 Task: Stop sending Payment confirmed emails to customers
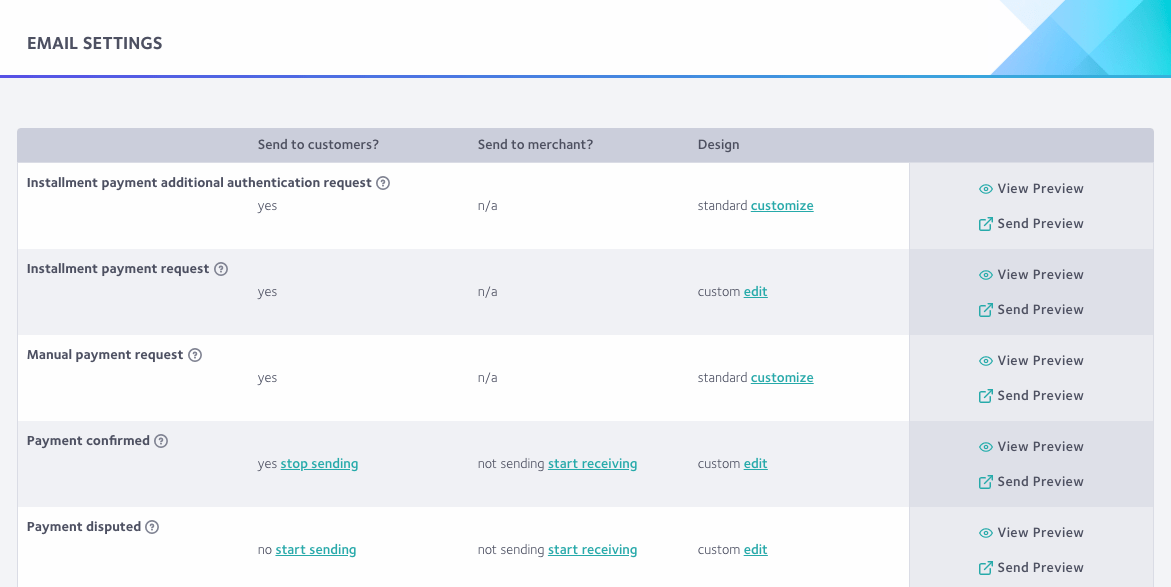tap(319, 464)
